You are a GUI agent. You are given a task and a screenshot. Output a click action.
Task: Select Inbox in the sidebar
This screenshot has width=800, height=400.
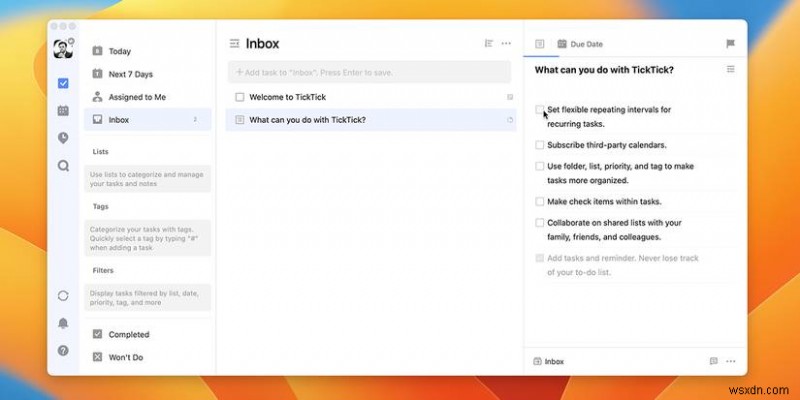pyautogui.click(x=147, y=120)
